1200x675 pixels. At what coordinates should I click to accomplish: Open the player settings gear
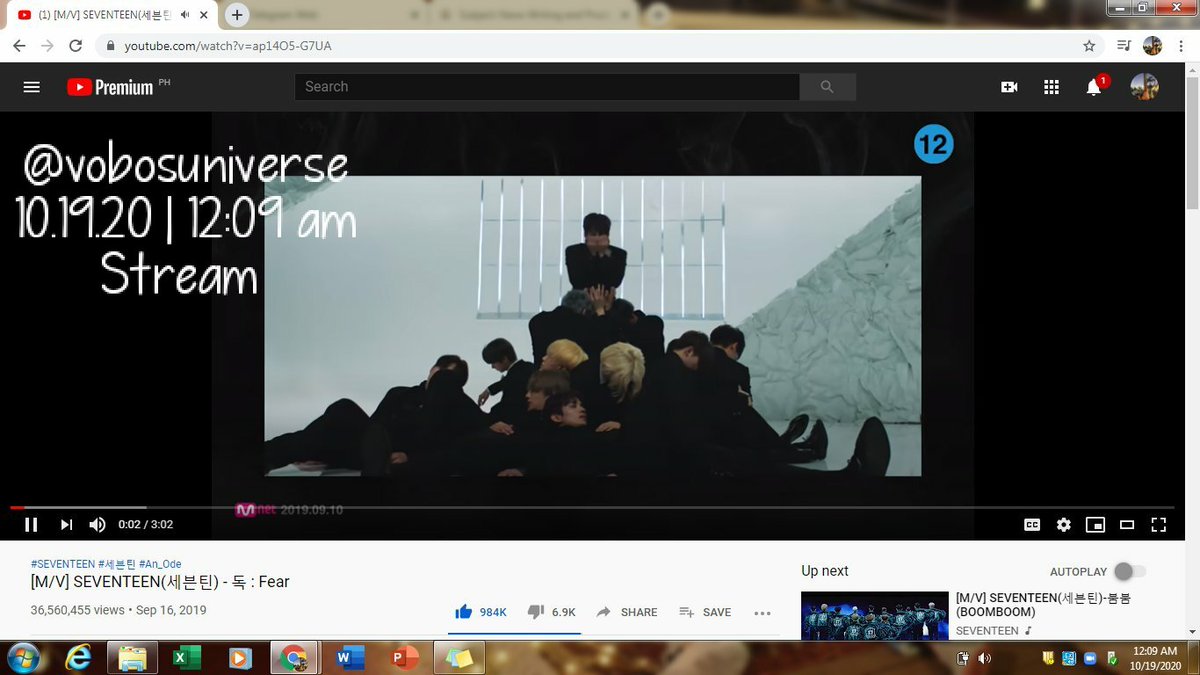pos(1064,524)
